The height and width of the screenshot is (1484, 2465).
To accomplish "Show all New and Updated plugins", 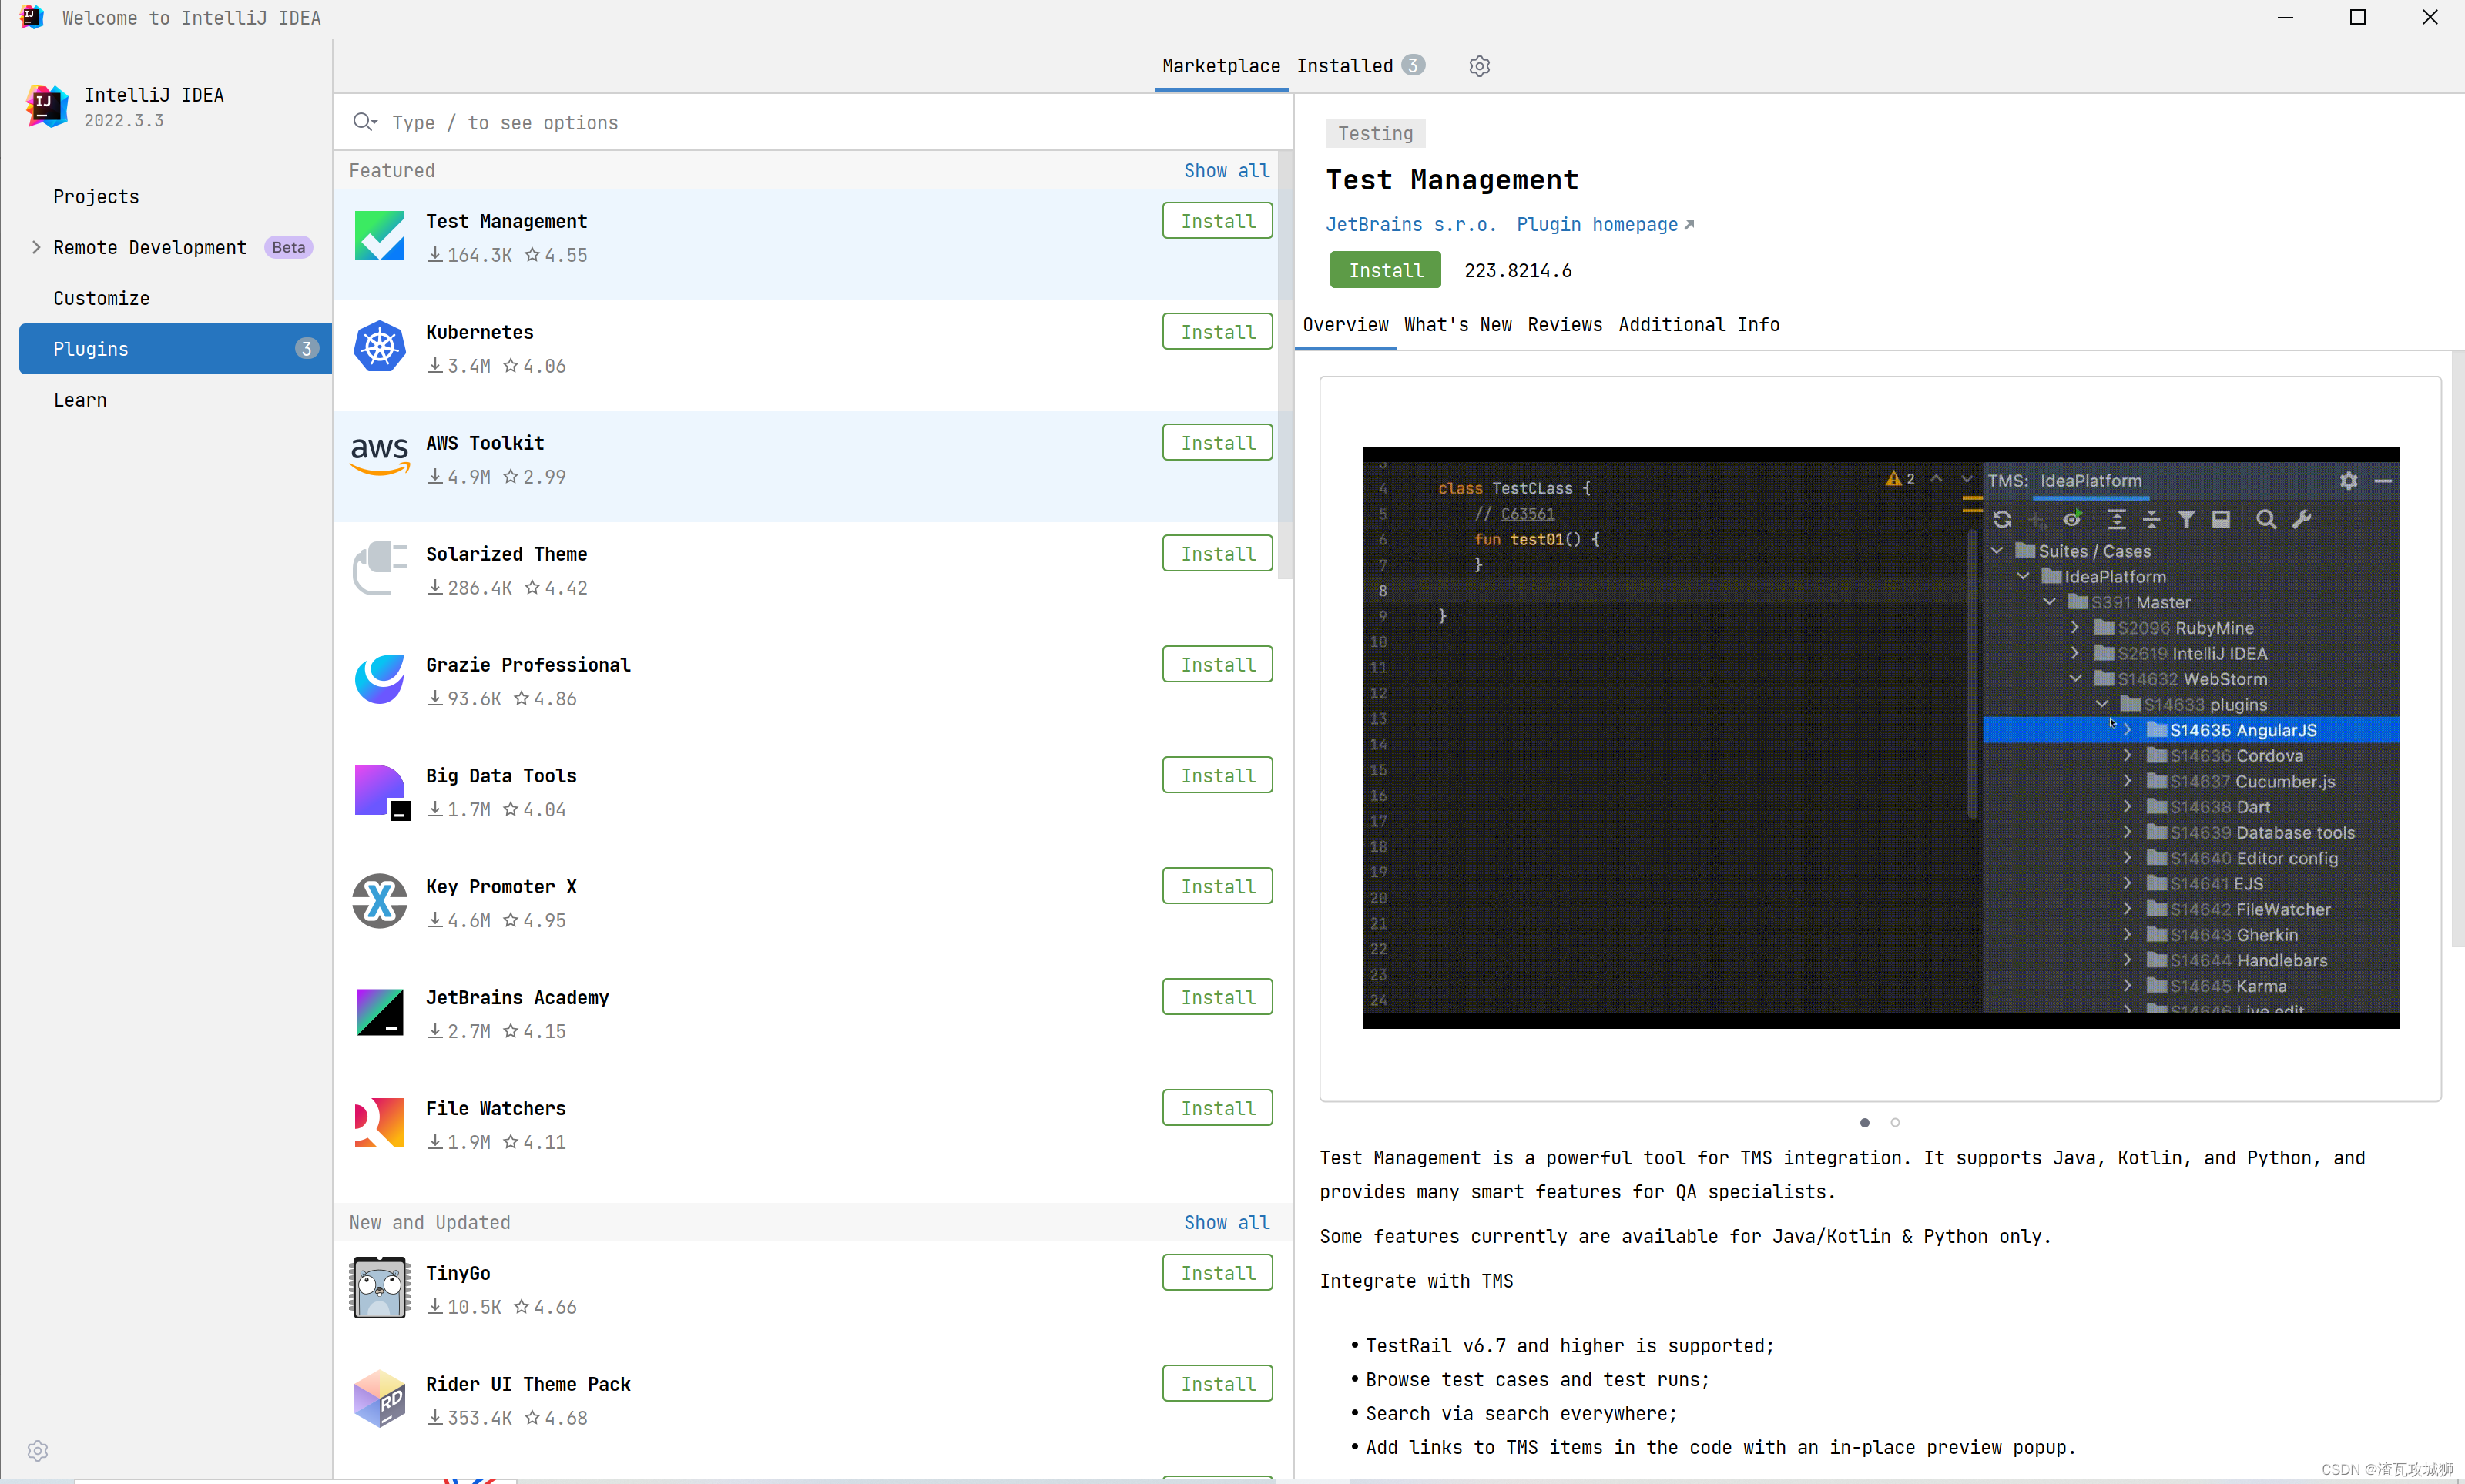I will click(1226, 1222).
